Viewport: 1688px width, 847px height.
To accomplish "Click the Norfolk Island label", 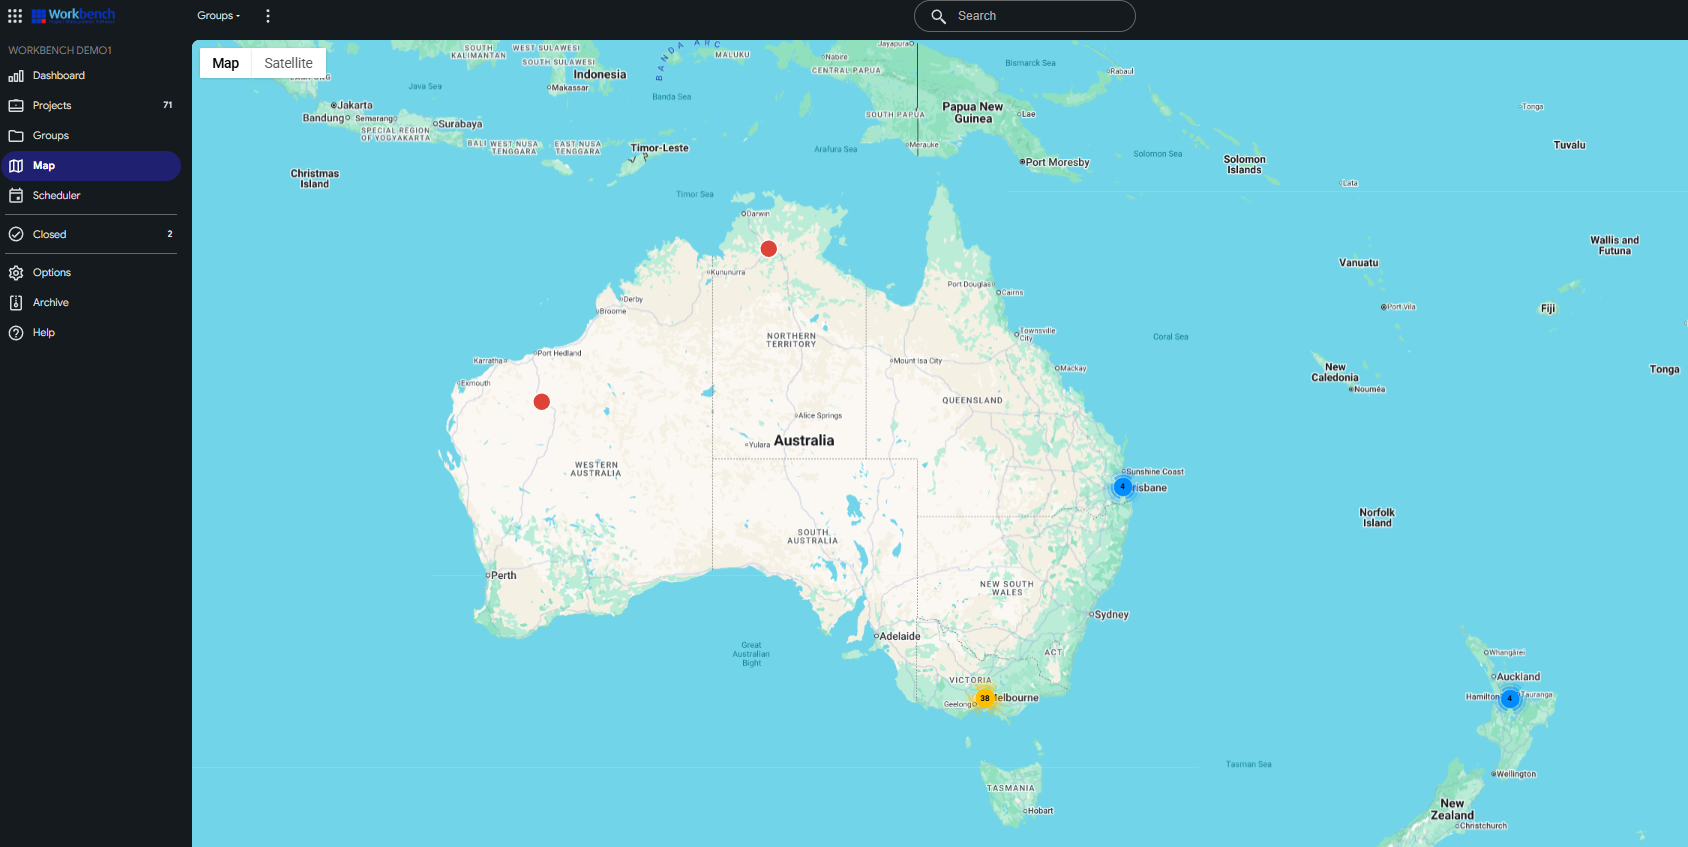I will 1377,518.
